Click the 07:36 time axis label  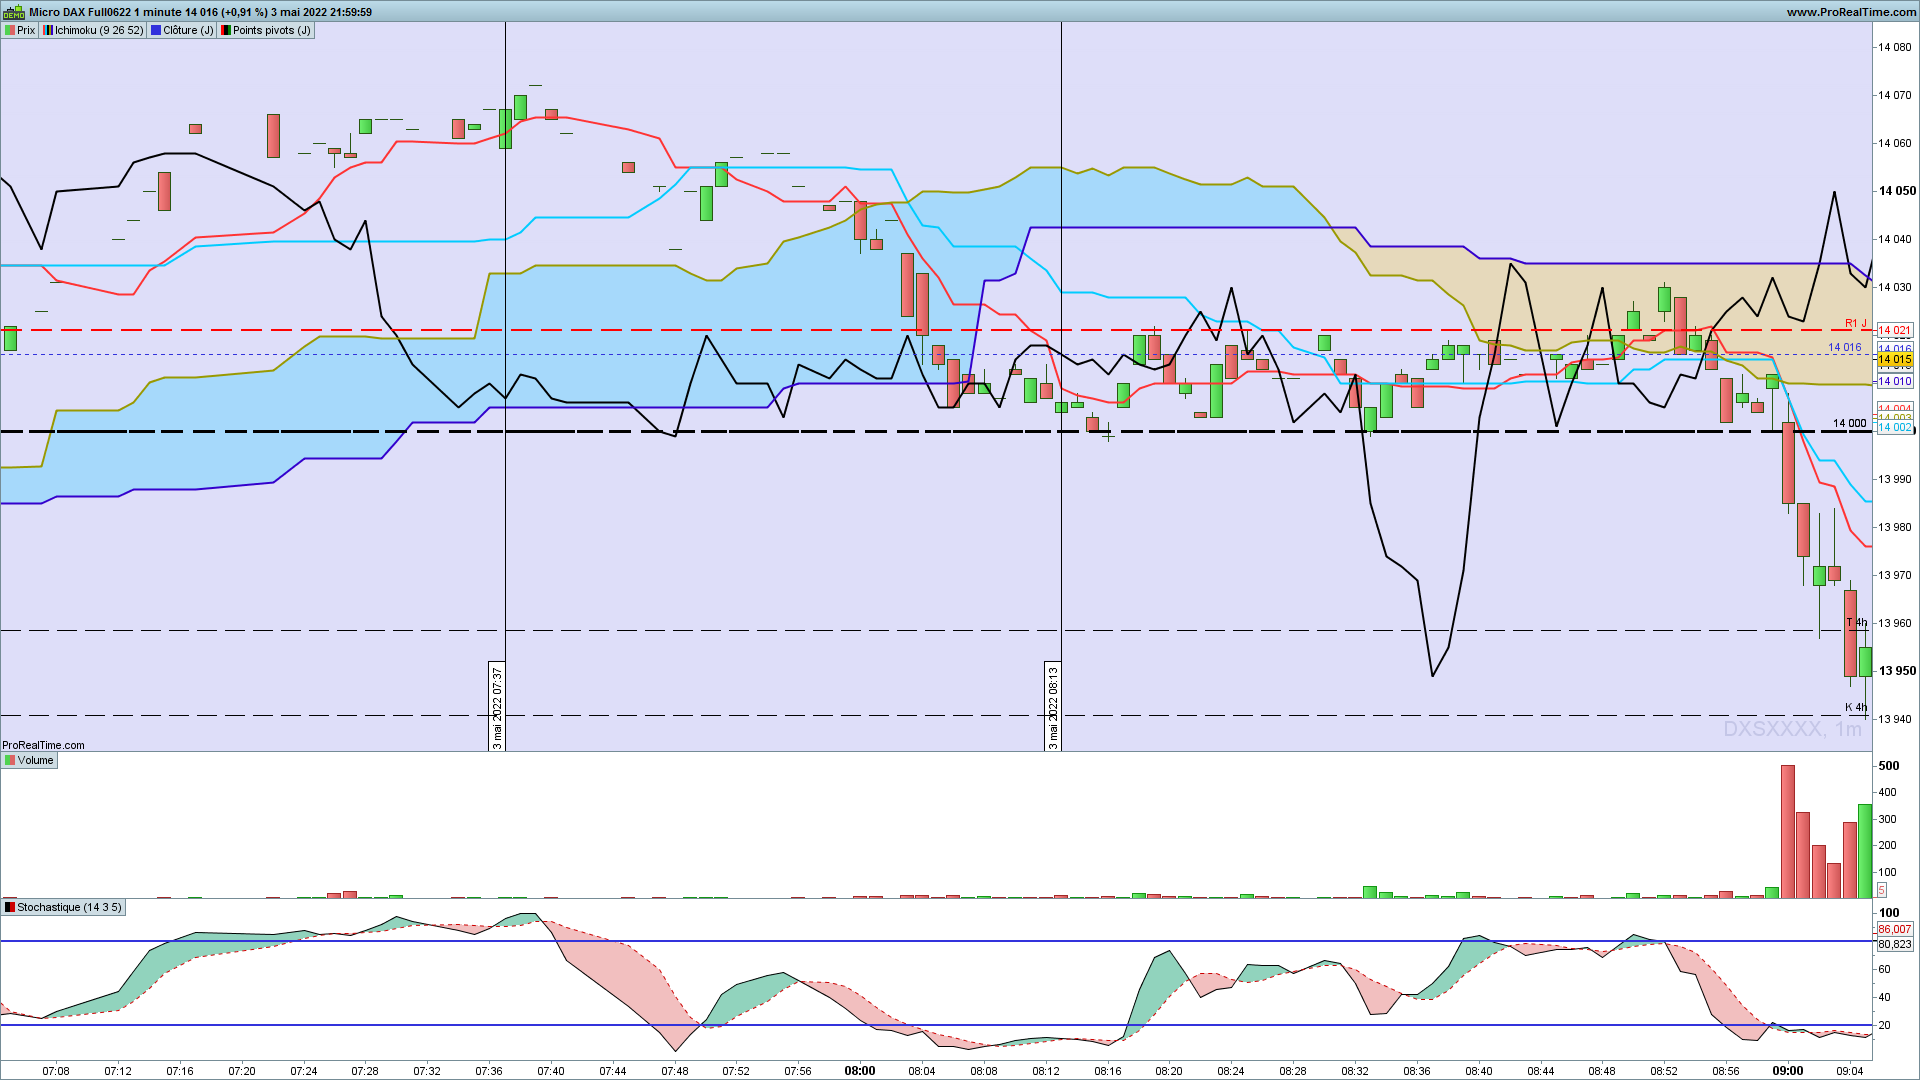tap(489, 1071)
